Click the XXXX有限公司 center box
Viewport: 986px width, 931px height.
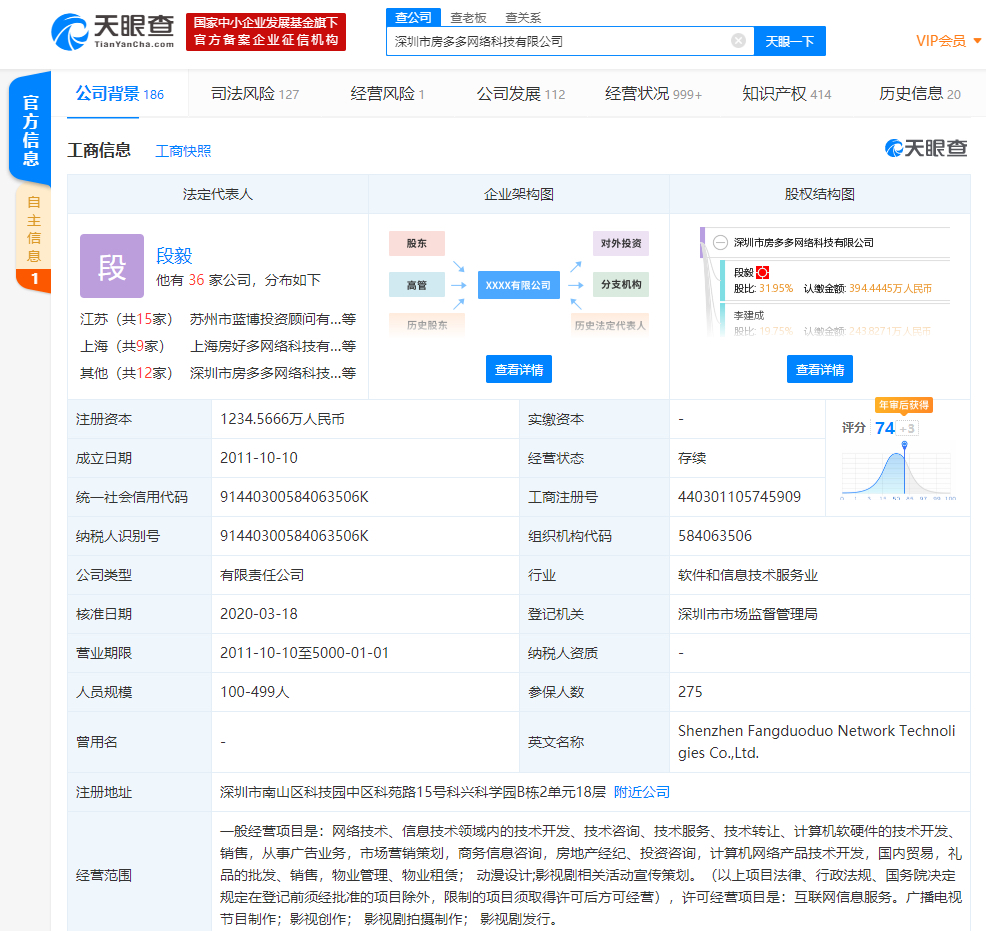pyautogui.click(x=519, y=285)
